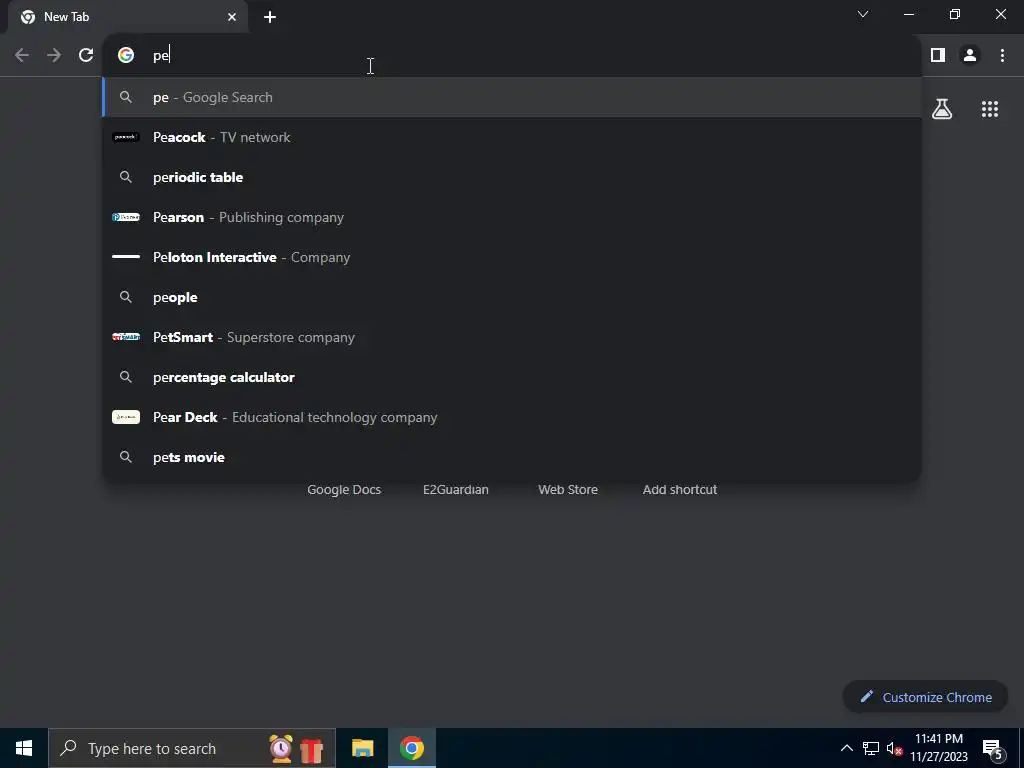Image resolution: width=1024 pixels, height=768 pixels.
Task: Choose the Peacock TV network suggestion
Action: 512,137
